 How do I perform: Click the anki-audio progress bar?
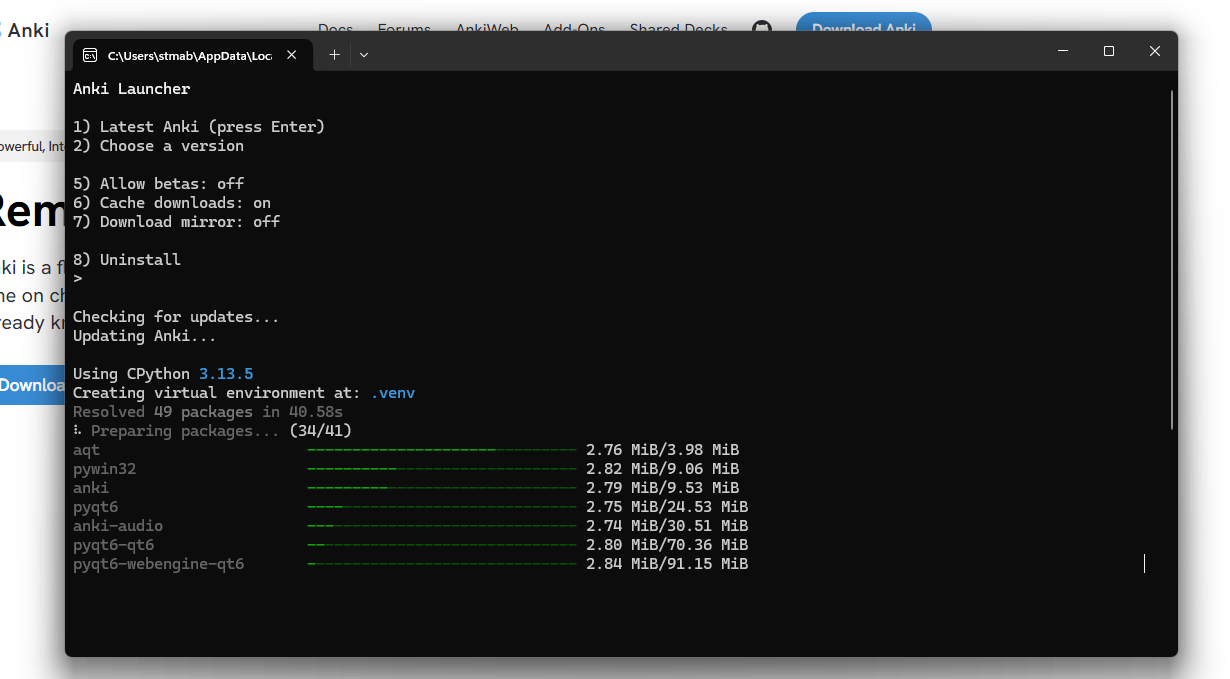pos(442,526)
